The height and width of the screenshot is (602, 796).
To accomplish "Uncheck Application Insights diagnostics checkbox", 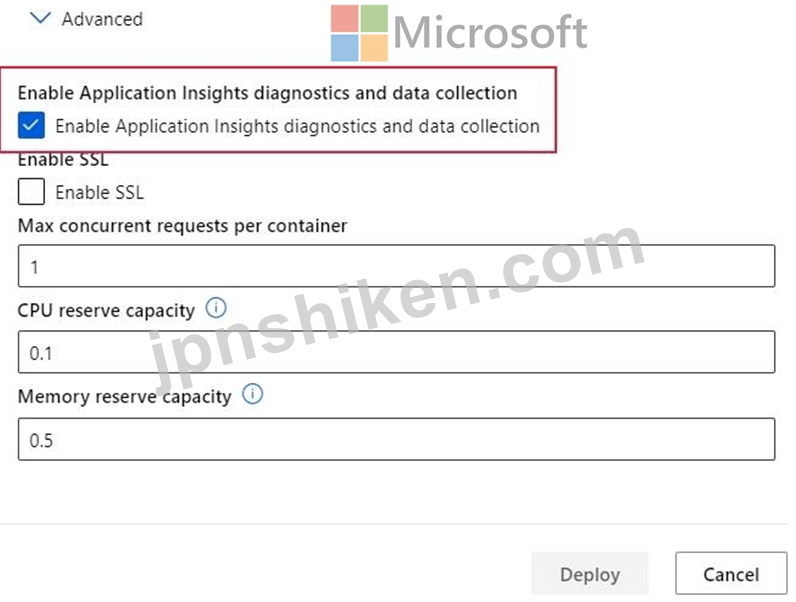I will pos(31,125).
